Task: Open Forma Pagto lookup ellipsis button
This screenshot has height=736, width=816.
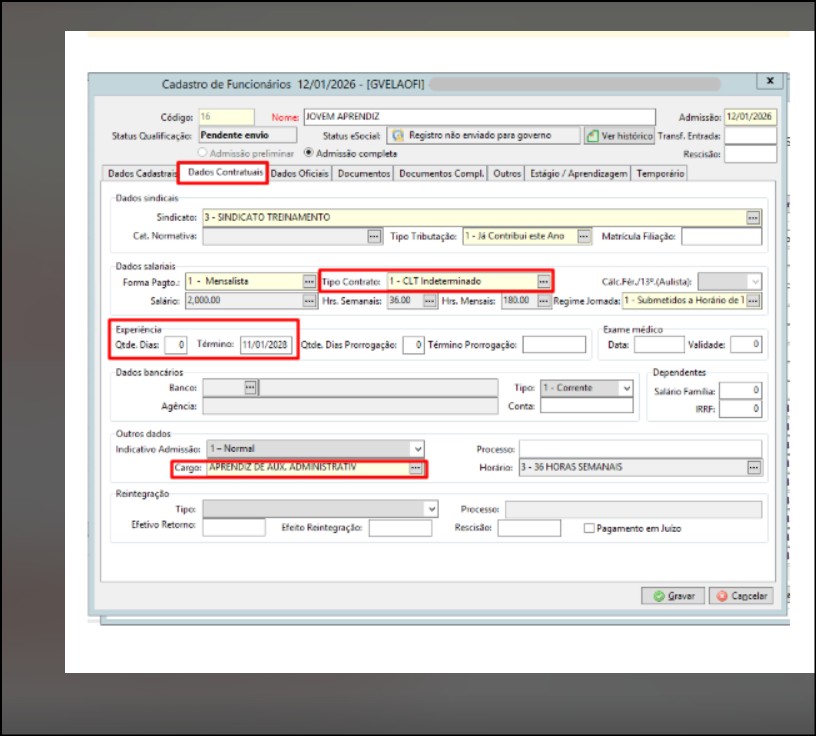Action: coord(309,282)
